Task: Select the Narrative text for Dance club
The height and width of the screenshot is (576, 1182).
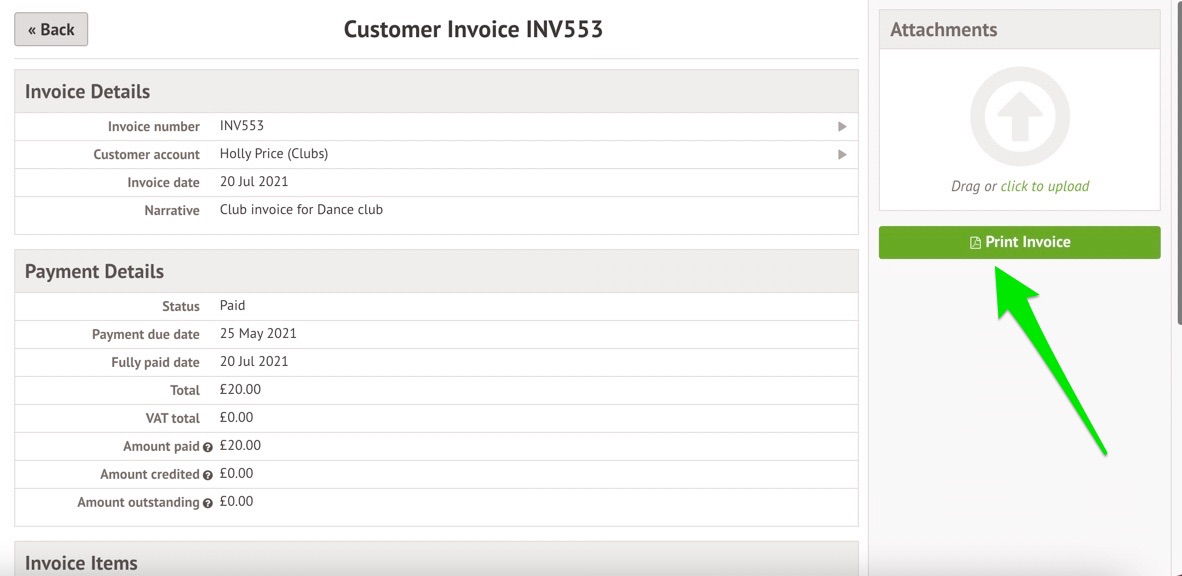Action: [301, 210]
